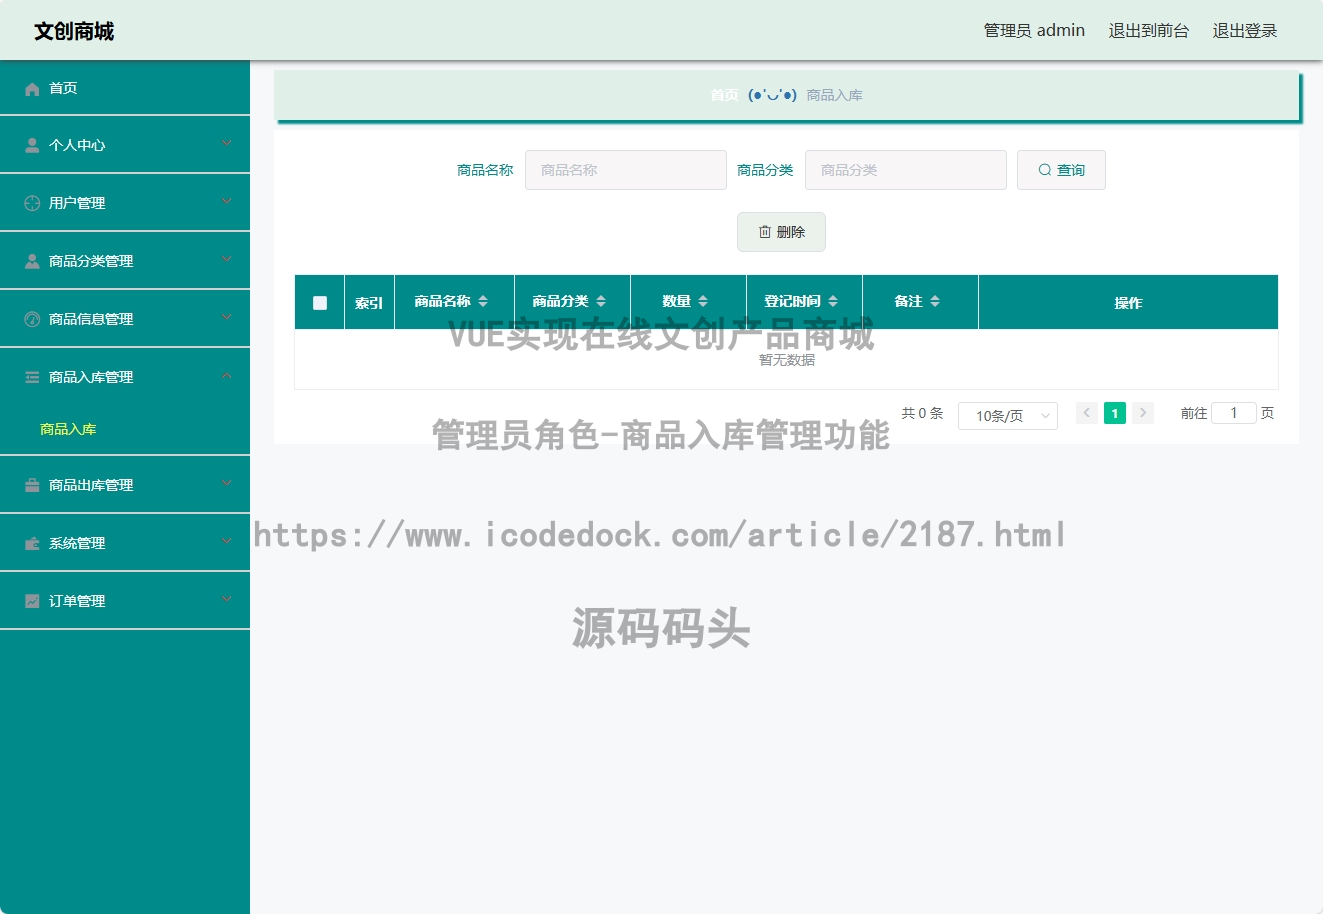Click the 文创商城 site title

coord(74,31)
